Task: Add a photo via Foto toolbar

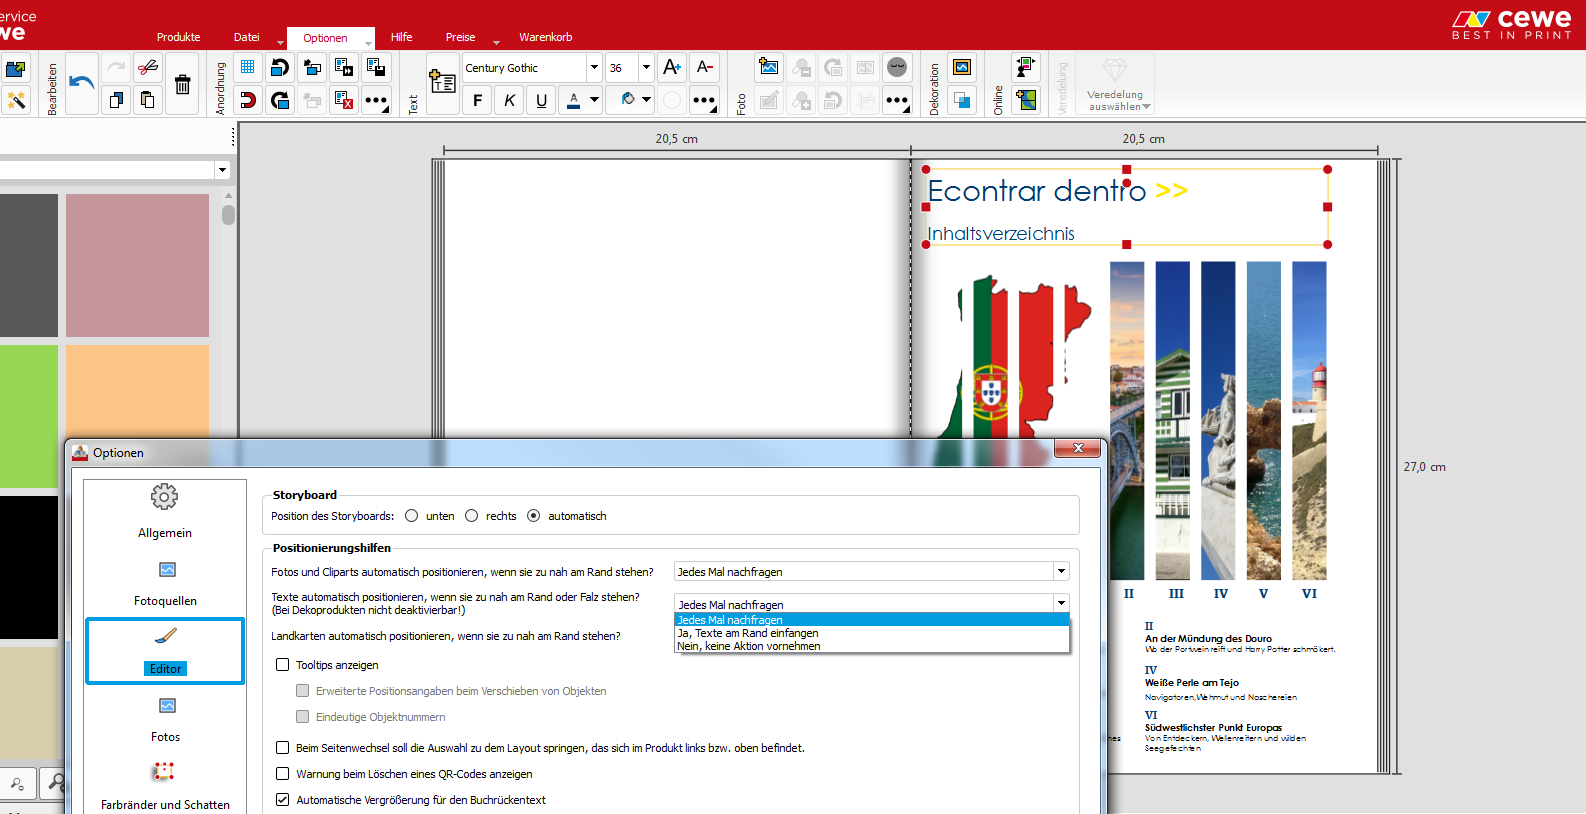Action: click(768, 67)
